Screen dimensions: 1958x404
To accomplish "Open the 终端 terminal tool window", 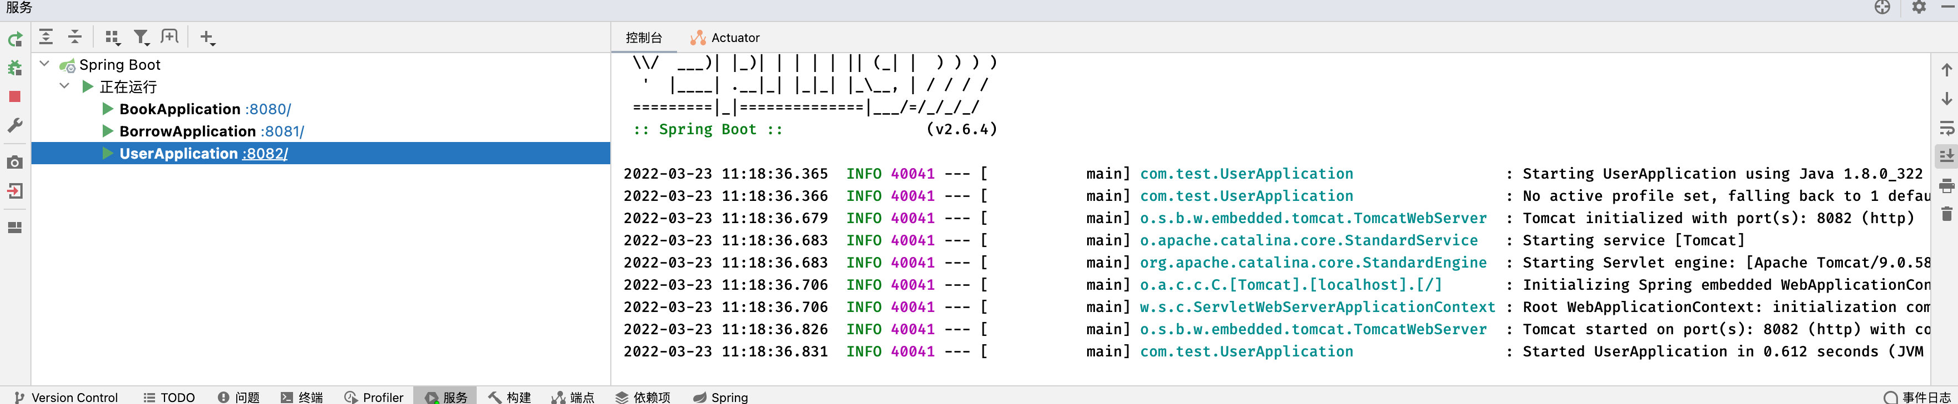I will (302, 397).
